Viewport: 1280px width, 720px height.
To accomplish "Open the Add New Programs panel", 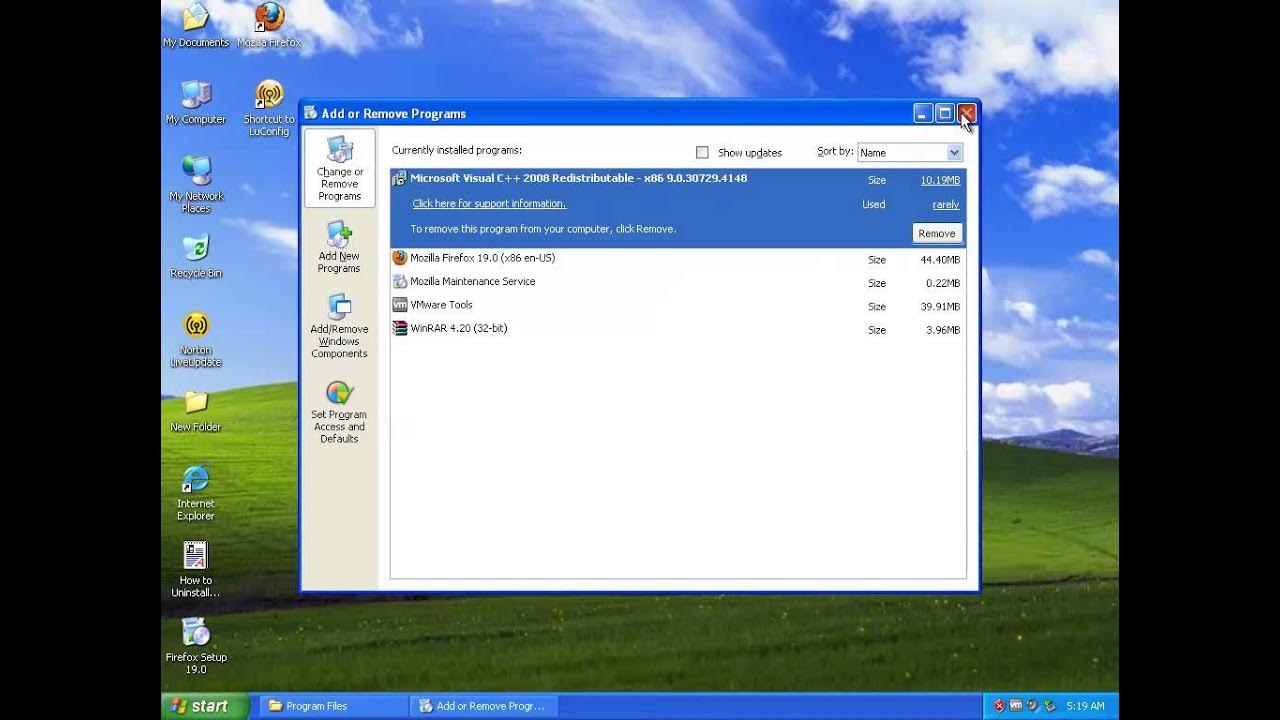I will click(x=339, y=247).
